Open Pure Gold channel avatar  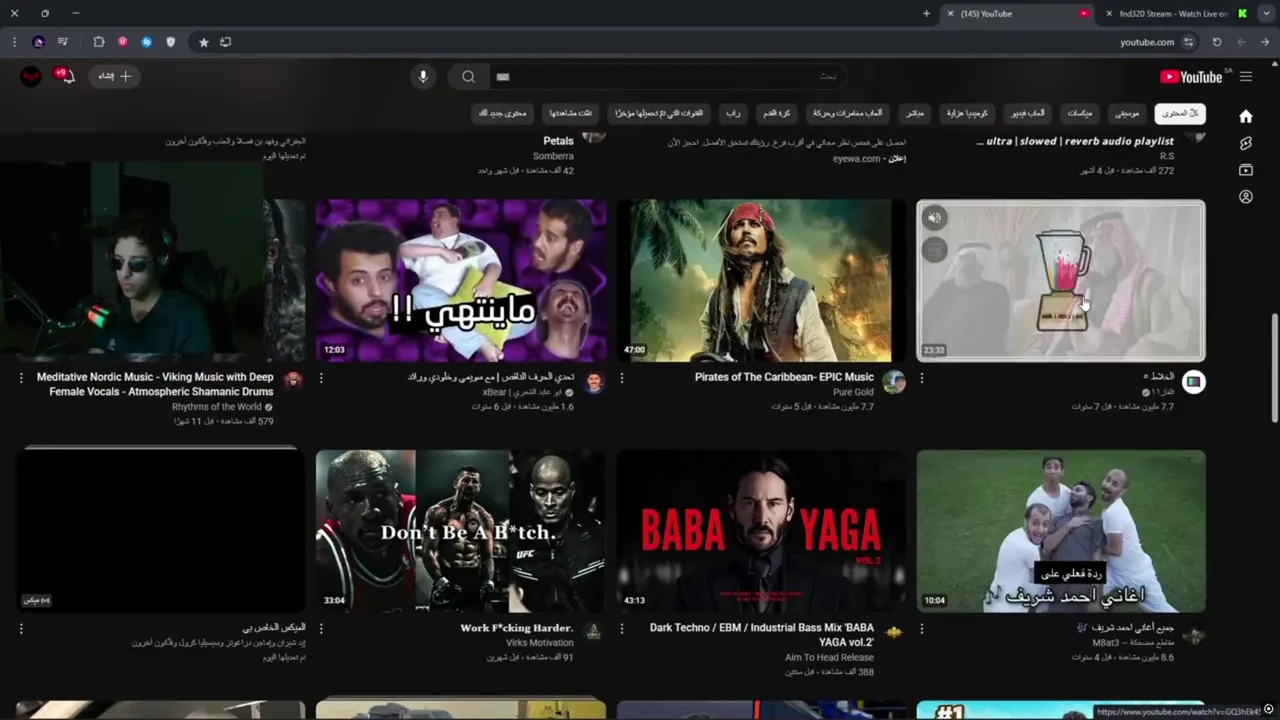tap(894, 382)
